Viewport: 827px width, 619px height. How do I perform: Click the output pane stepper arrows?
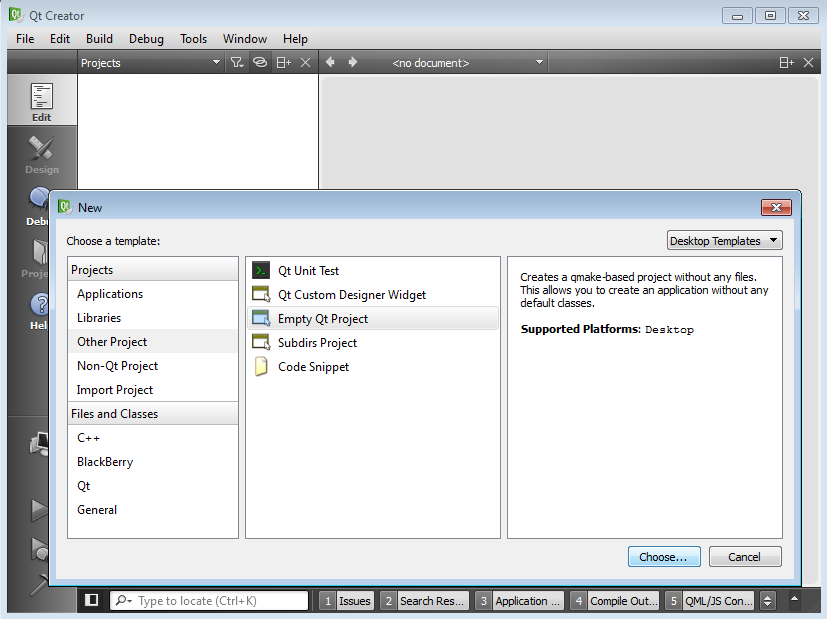click(x=768, y=601)
